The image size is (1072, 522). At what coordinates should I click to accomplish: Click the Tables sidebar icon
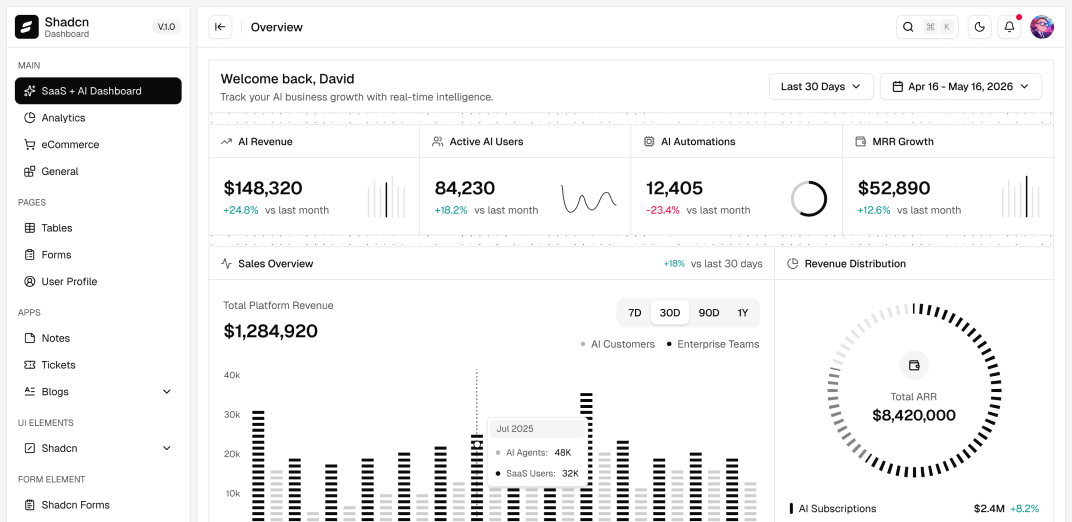click(29, 228)
